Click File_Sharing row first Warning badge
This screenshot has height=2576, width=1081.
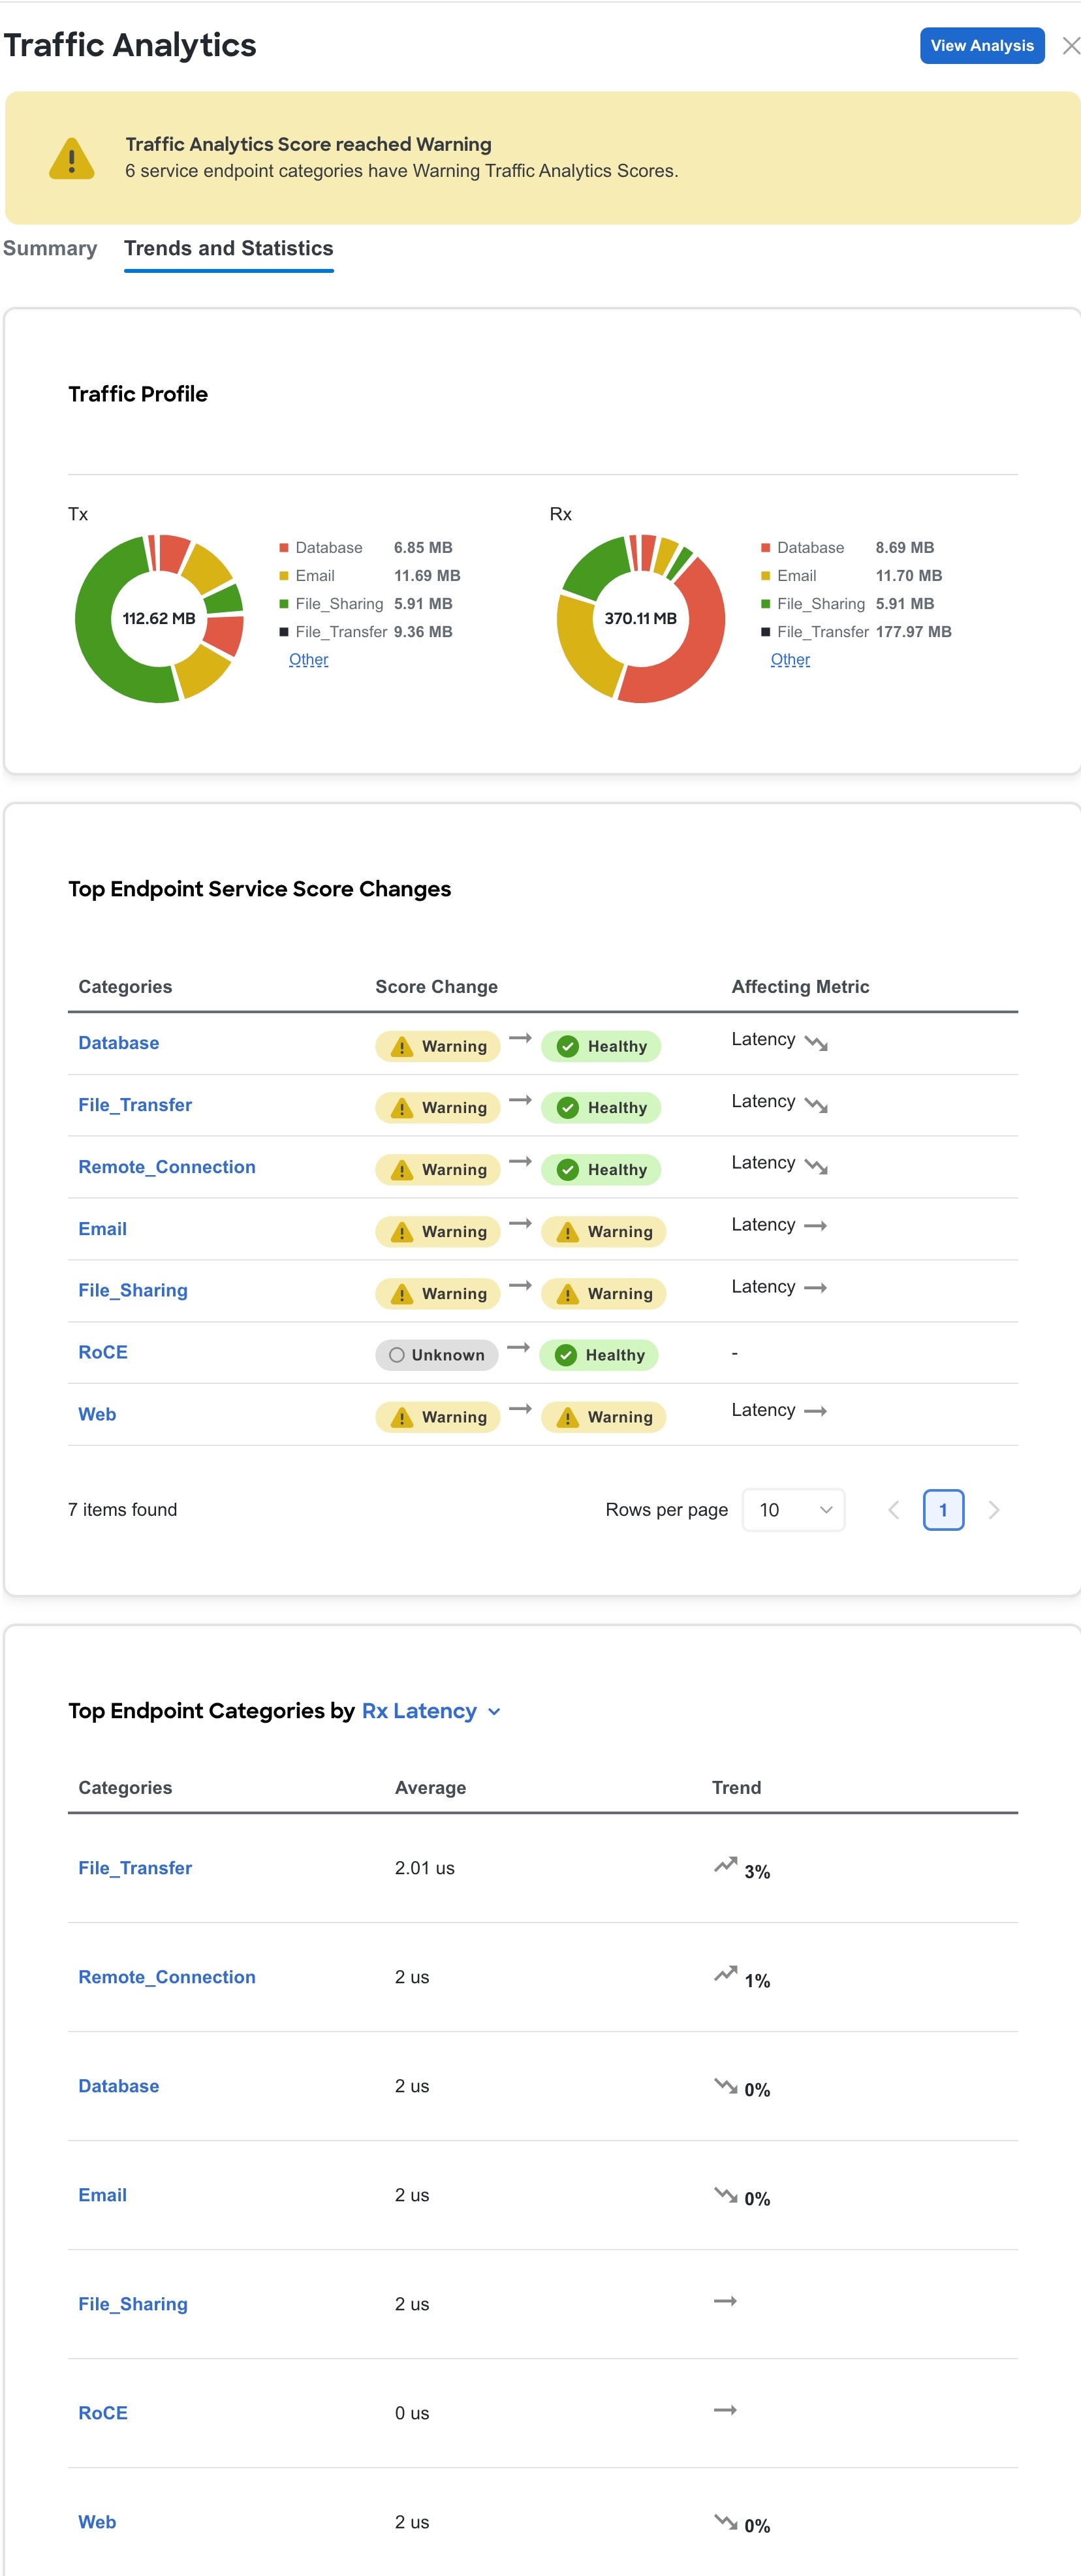coord(438,1293)
